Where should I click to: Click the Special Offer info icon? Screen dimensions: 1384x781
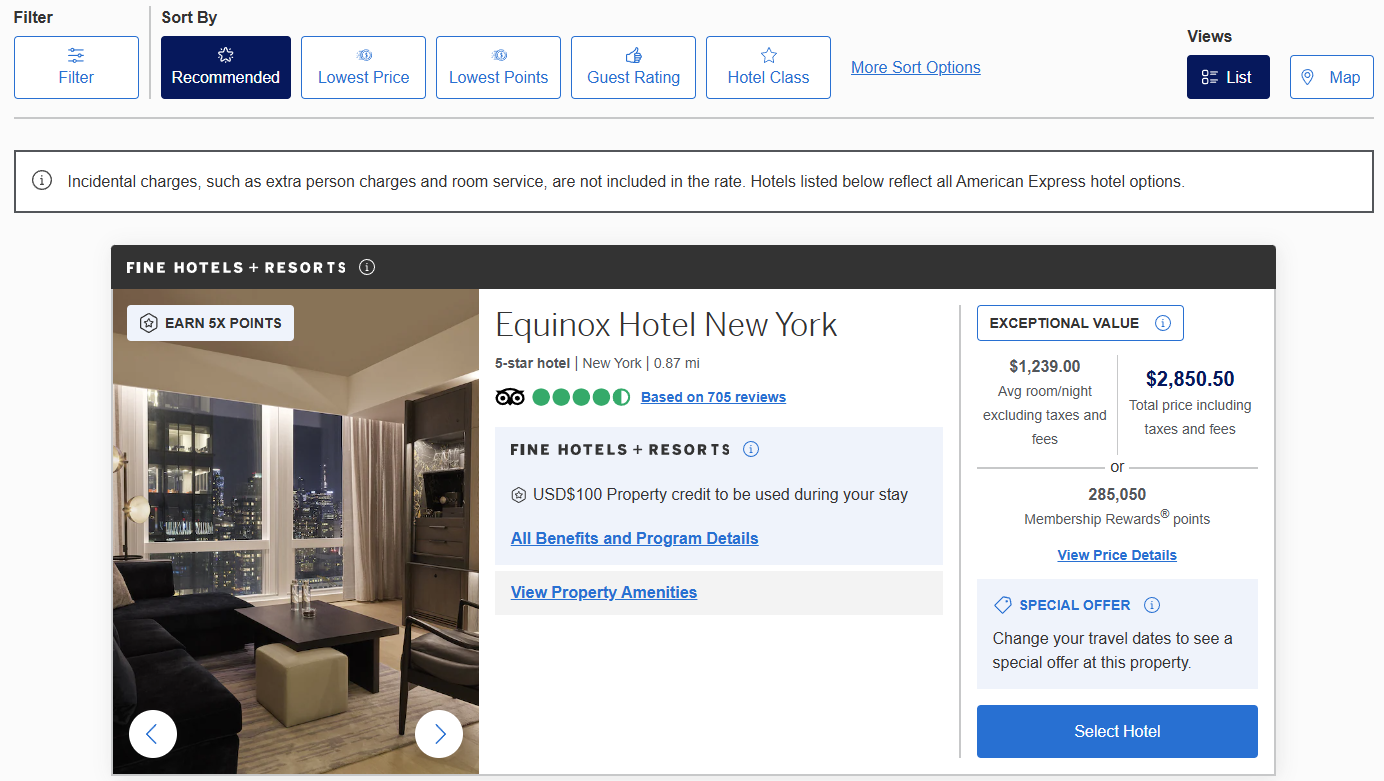coord(1151,605)
